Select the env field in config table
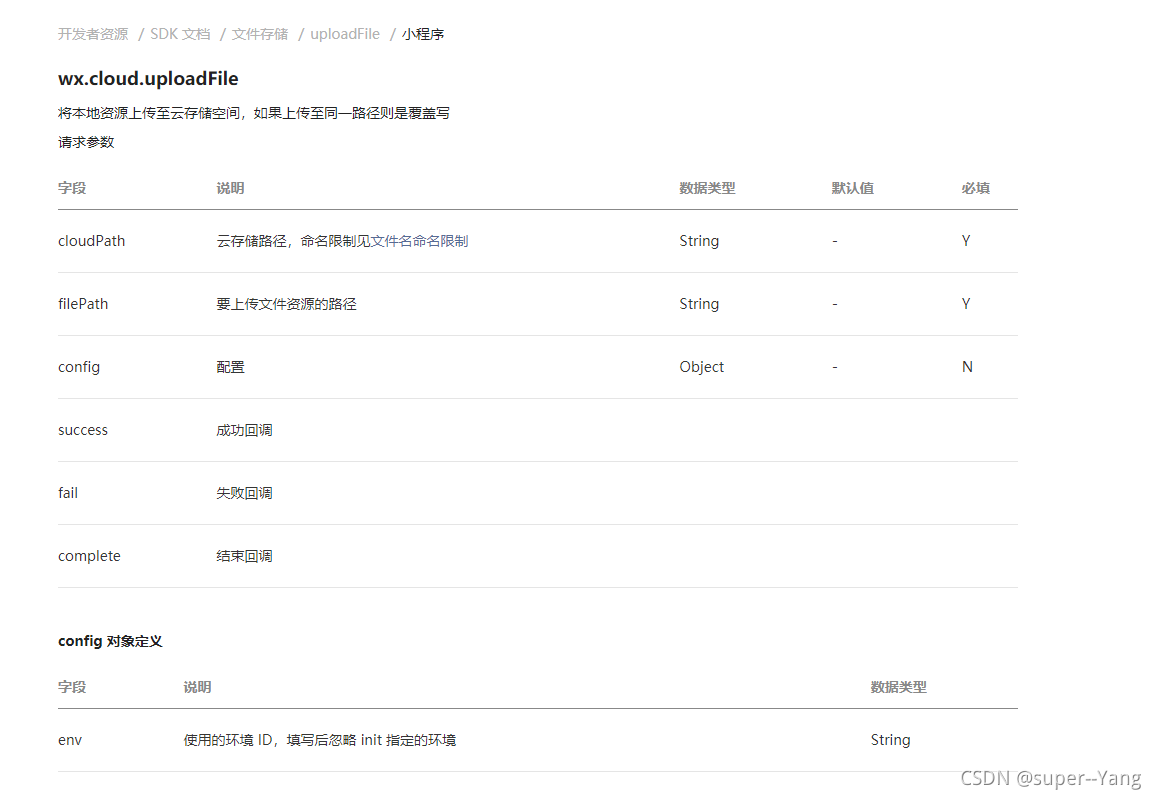 [69, 739]
